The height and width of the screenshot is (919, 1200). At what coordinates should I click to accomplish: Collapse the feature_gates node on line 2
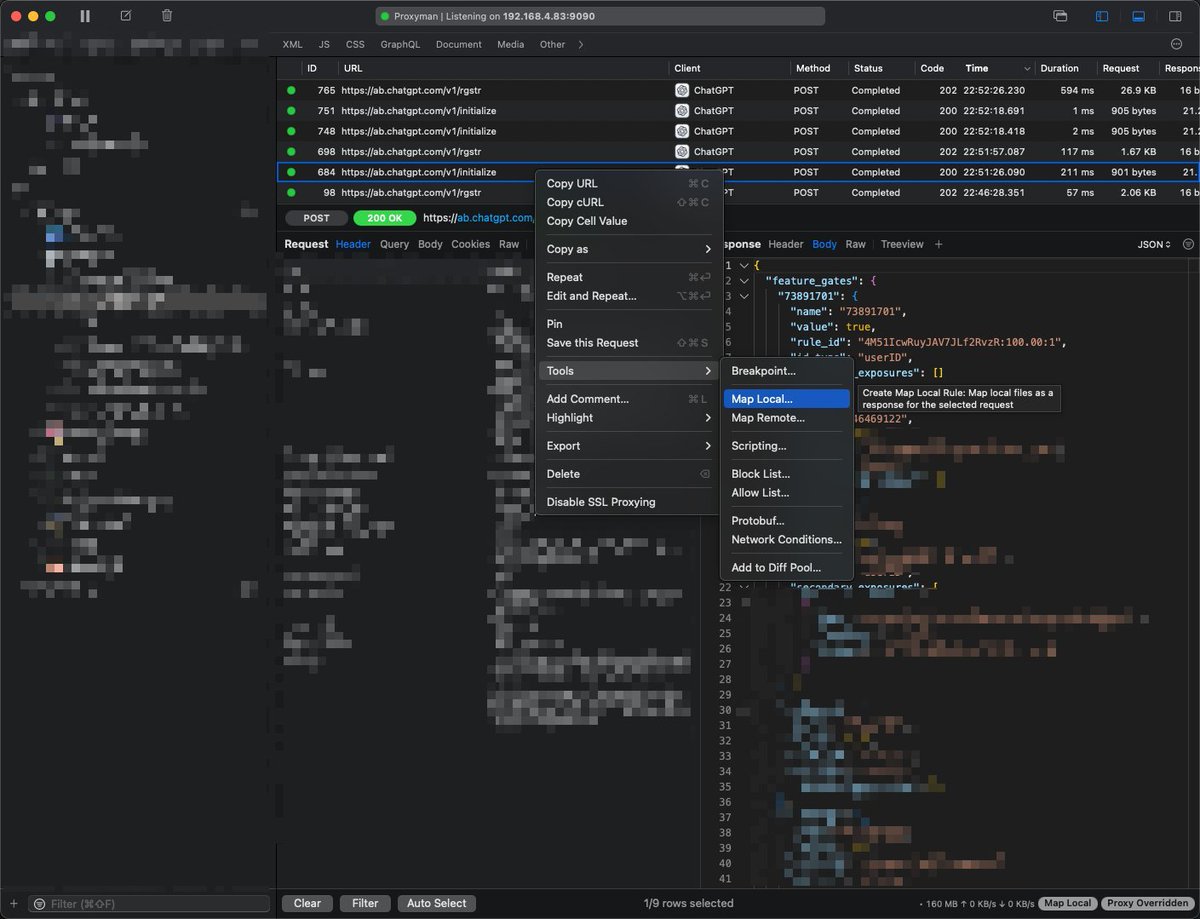pos(743,281)
